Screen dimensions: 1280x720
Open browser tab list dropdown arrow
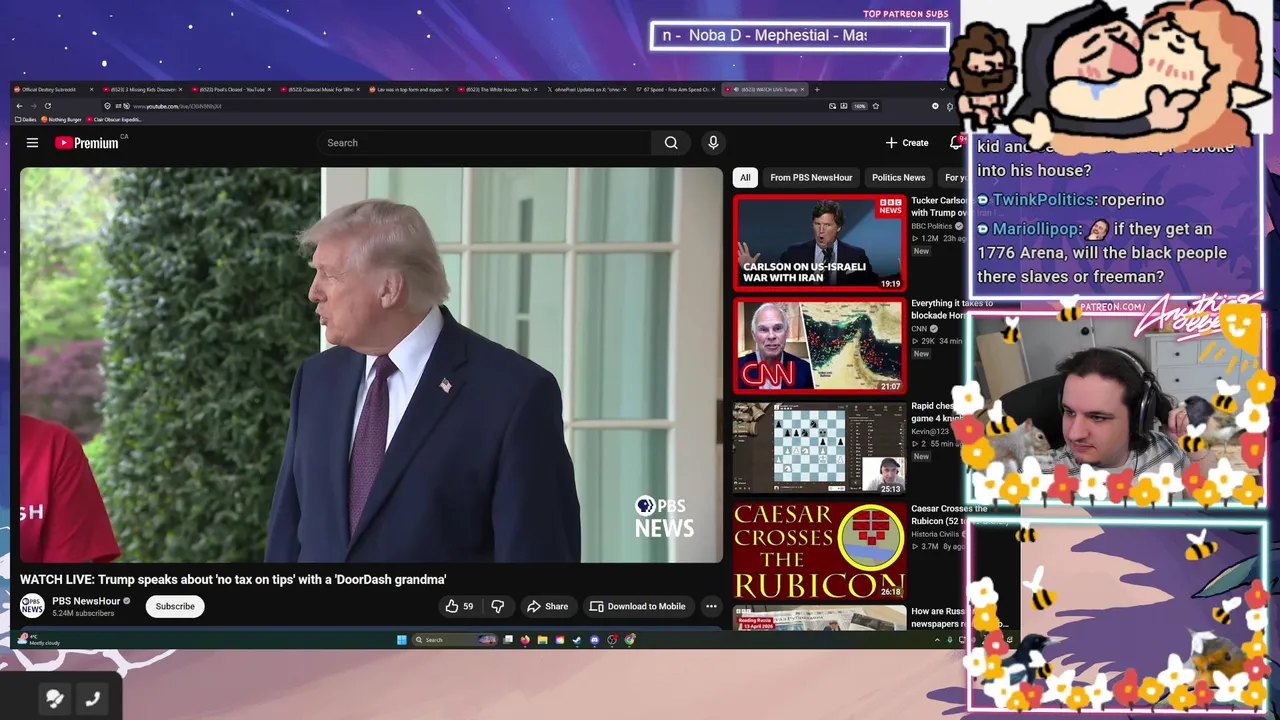[942, 89]
